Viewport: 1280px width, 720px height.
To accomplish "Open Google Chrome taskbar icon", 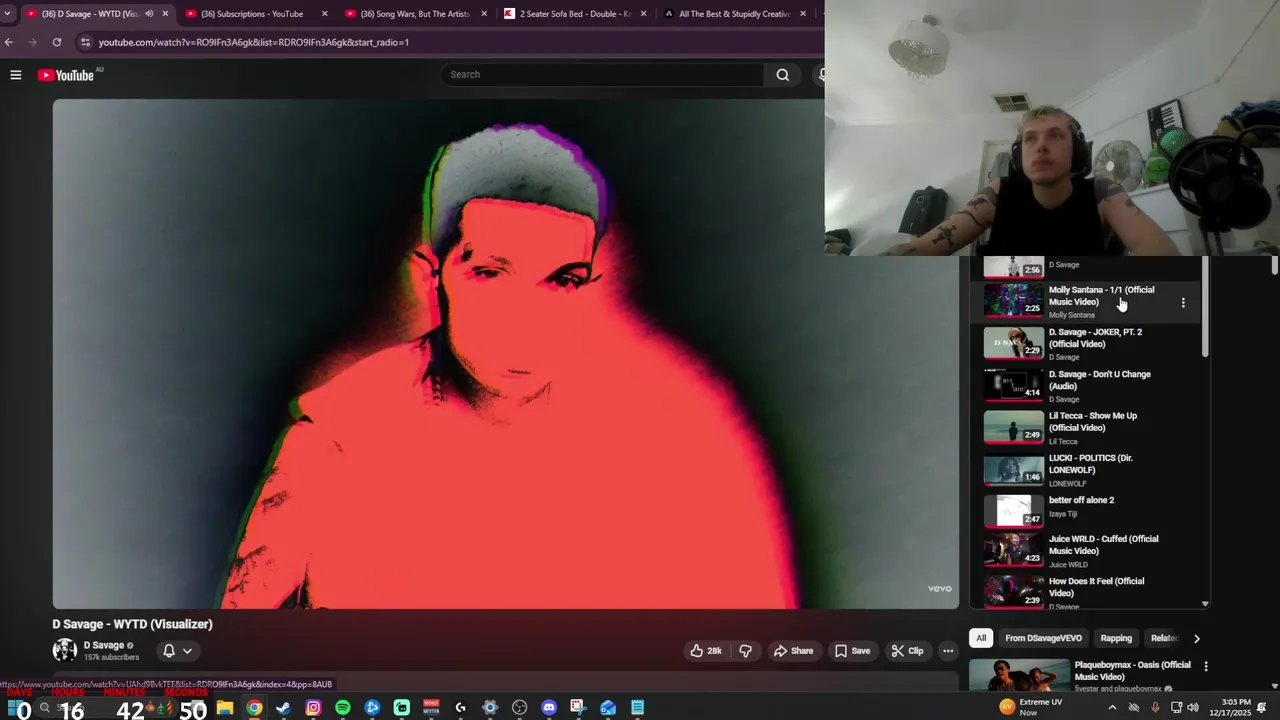I will click(x=254, y=708).
